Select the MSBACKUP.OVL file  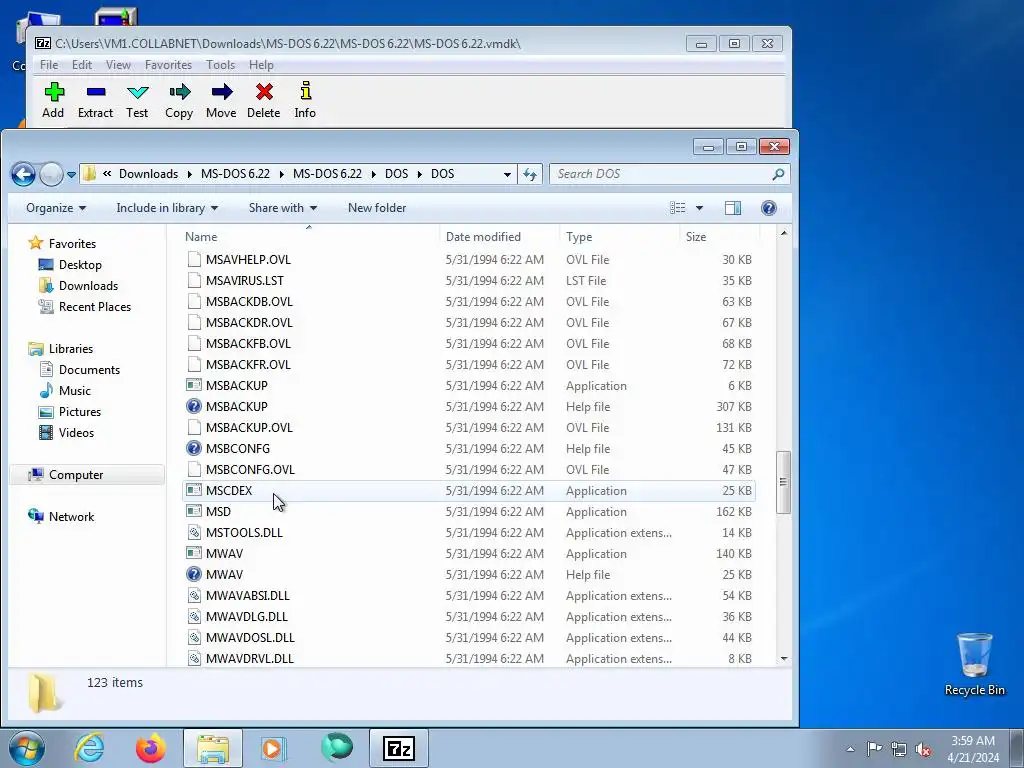(x=468, y=428)
